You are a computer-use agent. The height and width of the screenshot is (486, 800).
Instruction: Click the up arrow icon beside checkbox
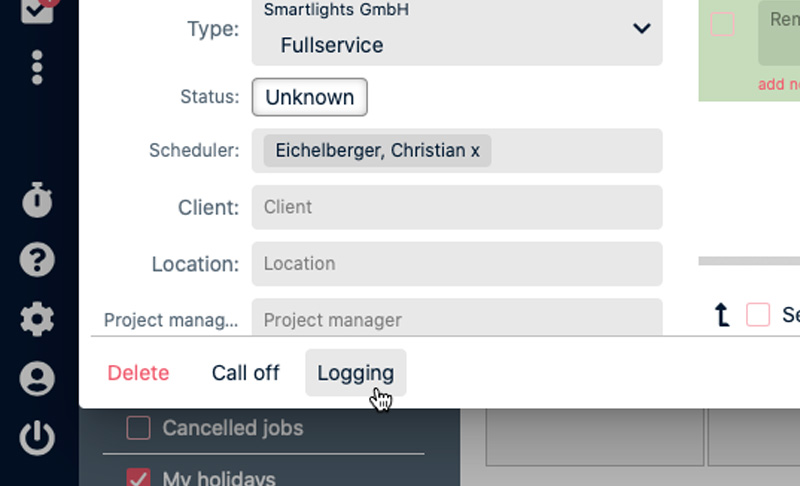pyautogui.click(x=722, y=316)
